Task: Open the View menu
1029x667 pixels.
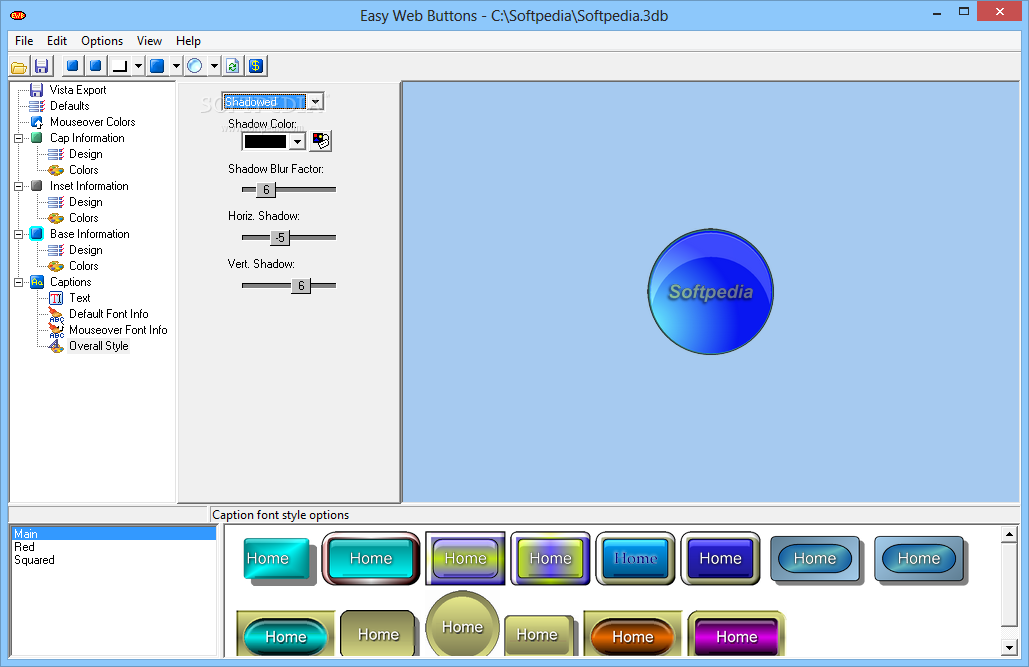Action: (150, 41)
